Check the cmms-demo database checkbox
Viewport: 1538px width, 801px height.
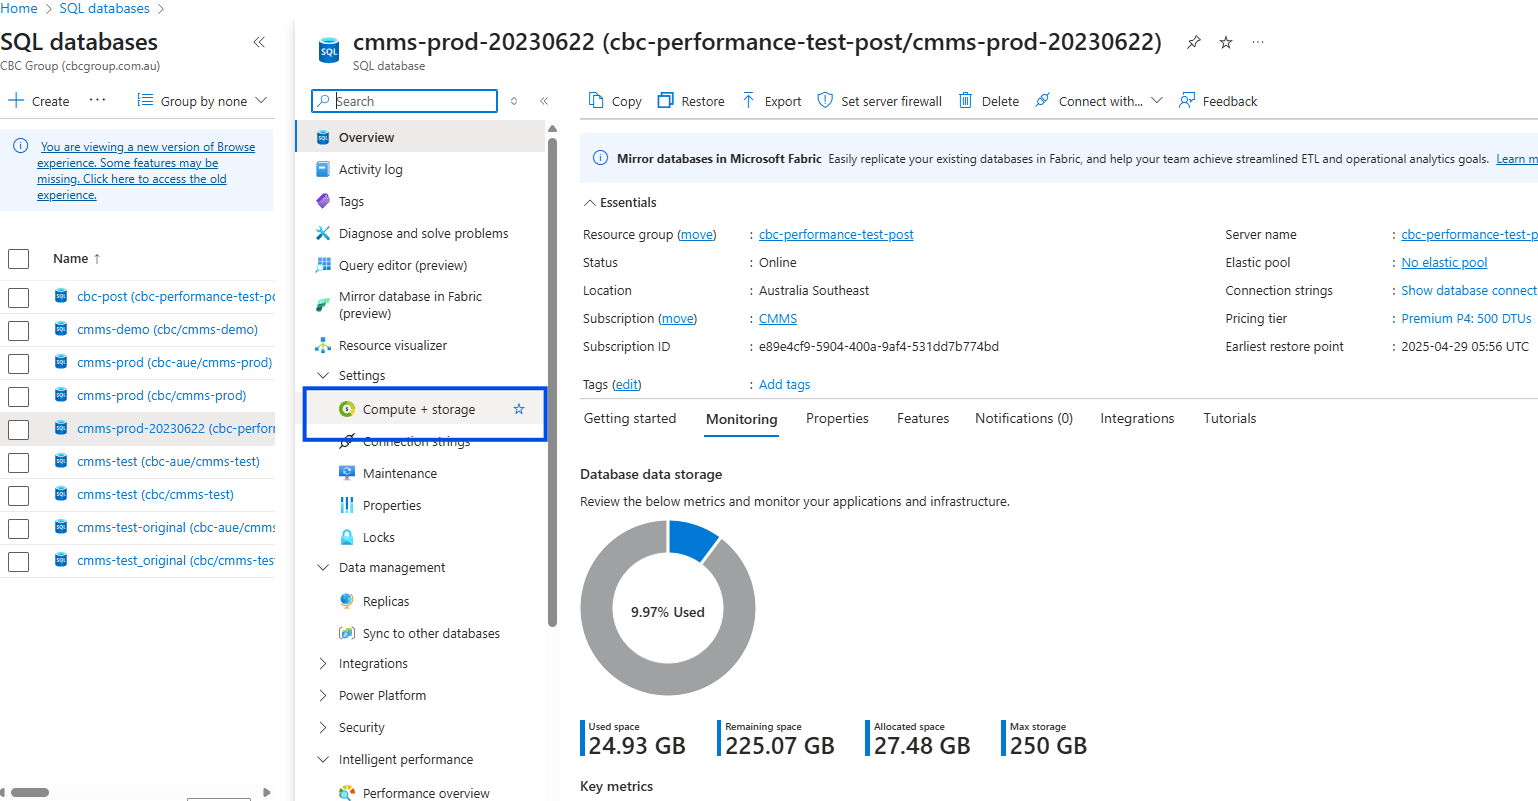18,330
